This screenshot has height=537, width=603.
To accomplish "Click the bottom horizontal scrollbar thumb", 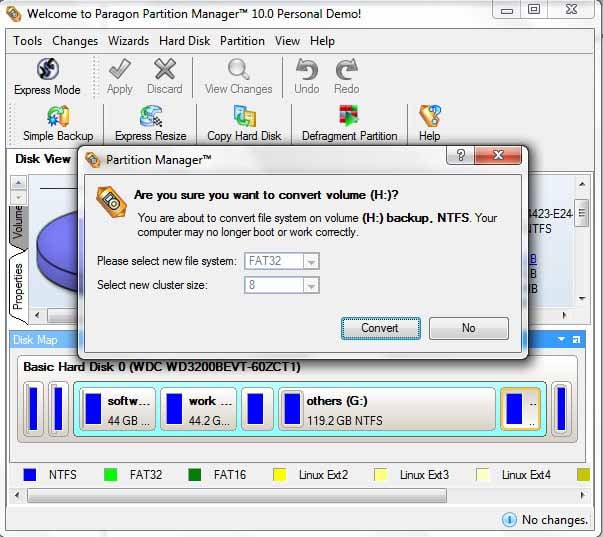I will 237,495.
